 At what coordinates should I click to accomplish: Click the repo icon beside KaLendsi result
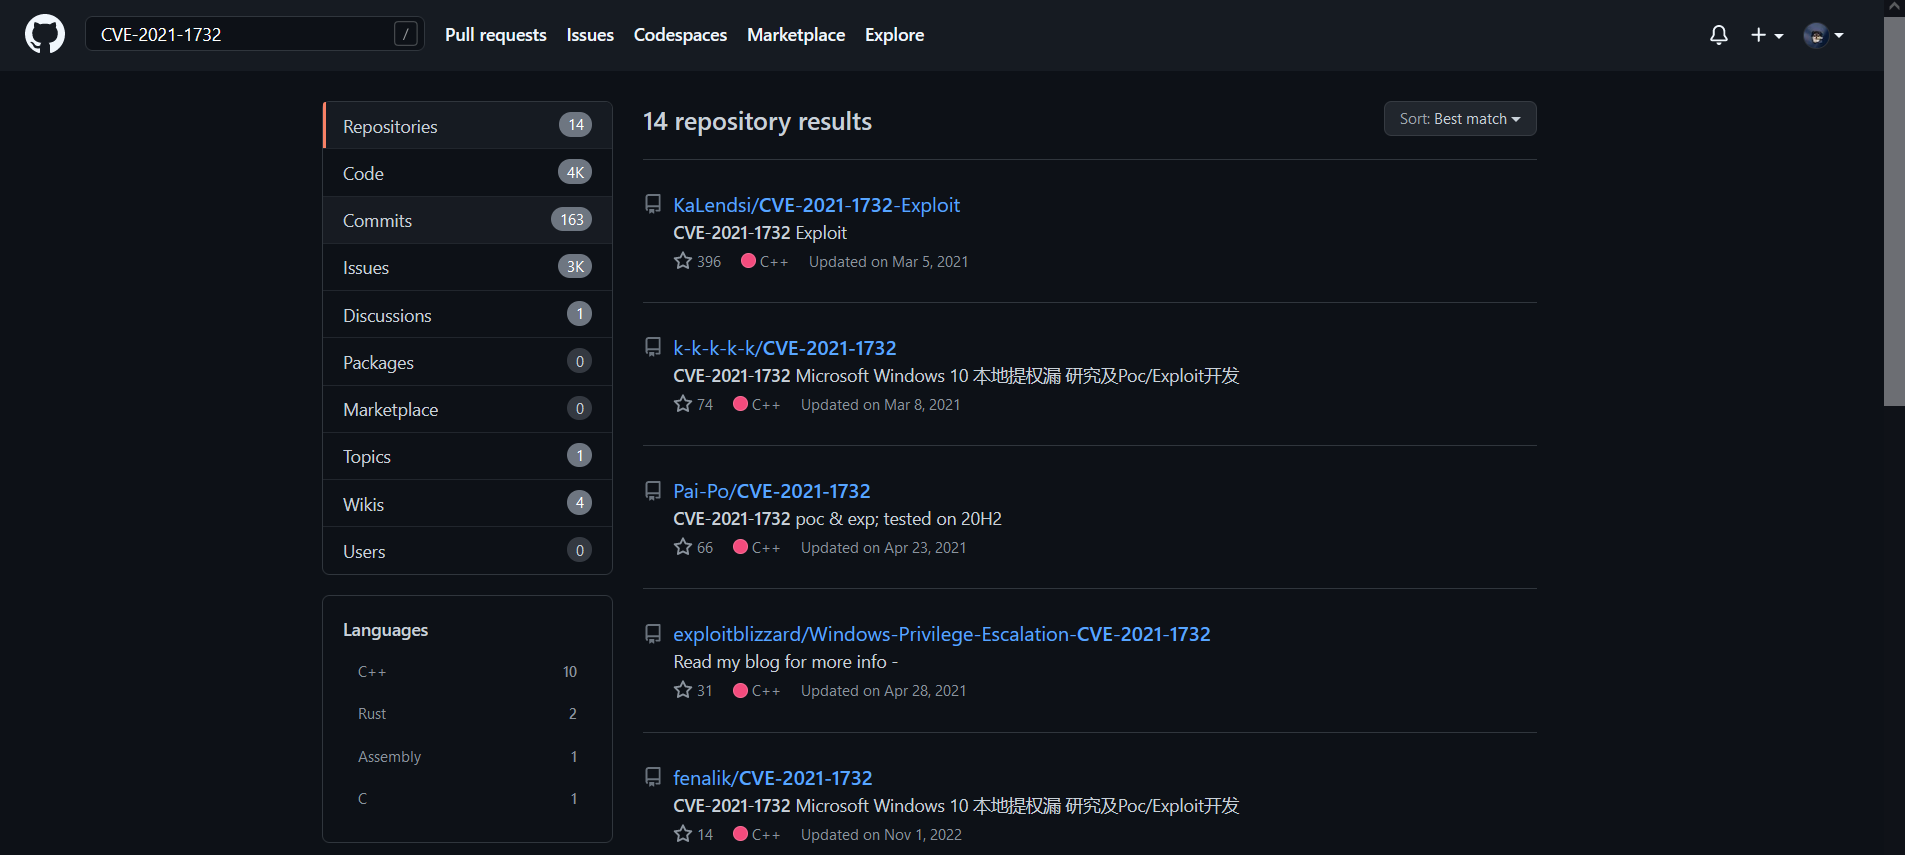click(653, 204)
